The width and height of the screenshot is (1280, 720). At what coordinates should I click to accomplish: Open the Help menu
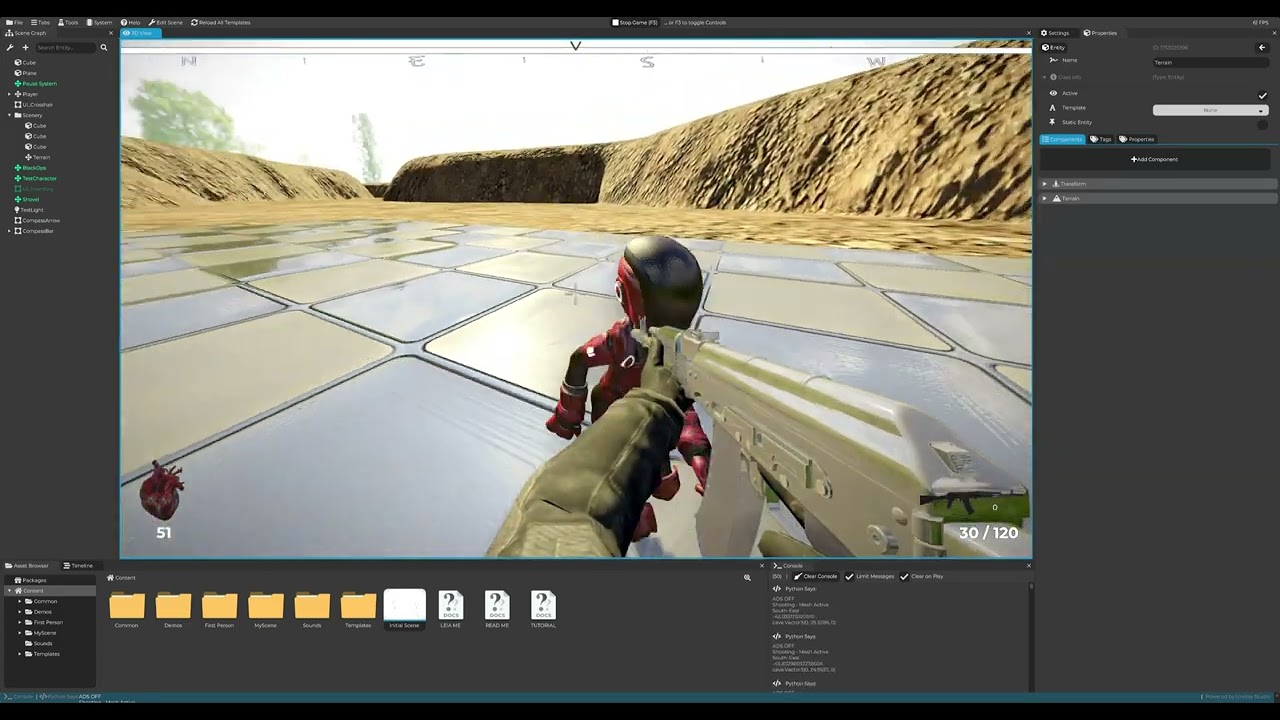coord(131,22)
